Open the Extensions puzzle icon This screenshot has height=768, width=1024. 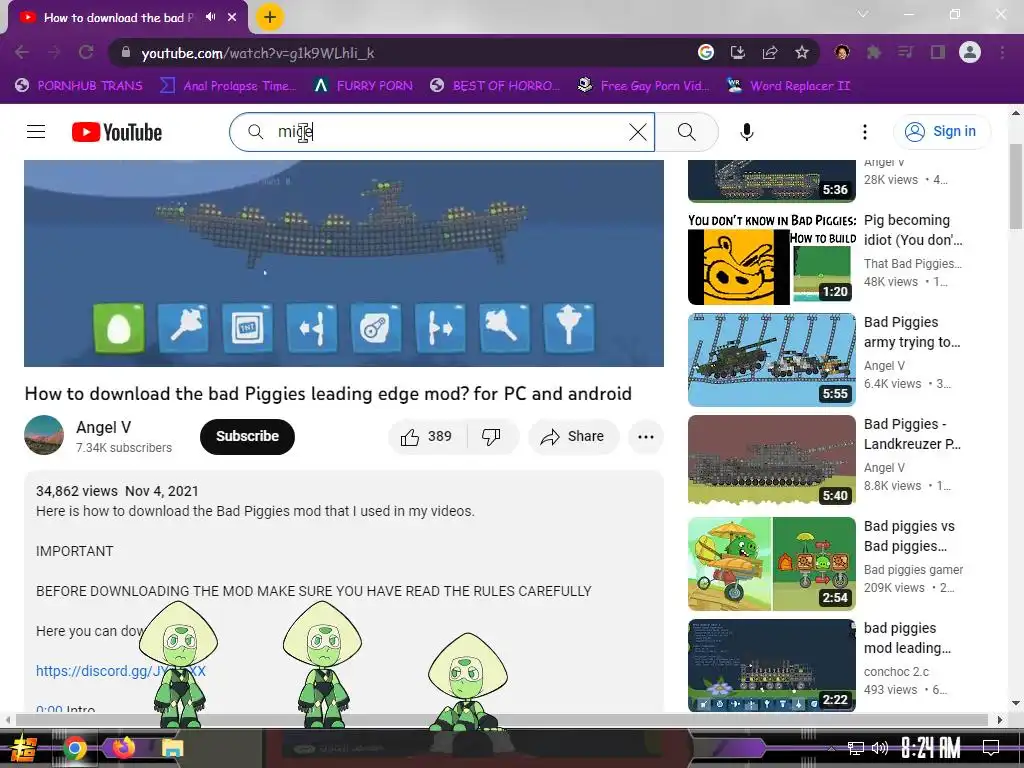pyautogui.click(x=874, y=52)
